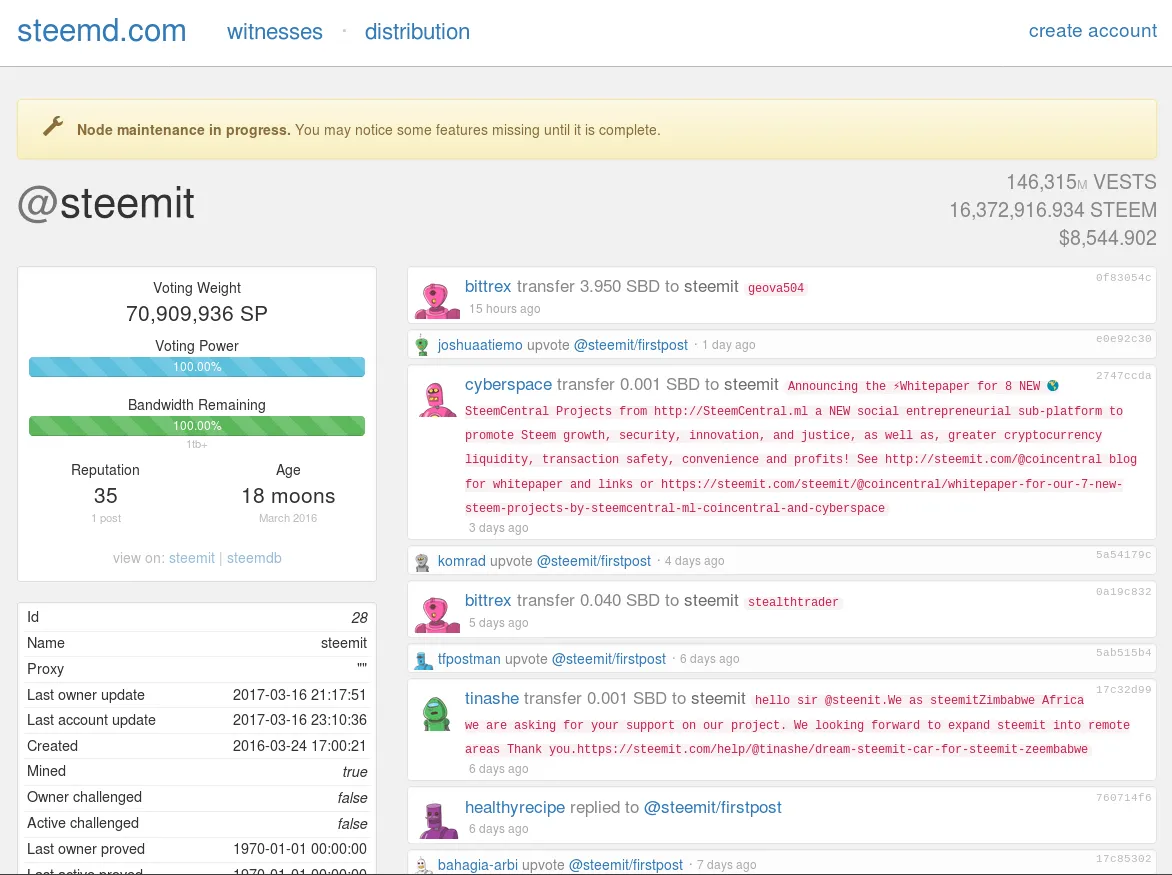Open bahagia-arbi user profile
This screenshot has width=1172, height=875.
coord(478,865)
